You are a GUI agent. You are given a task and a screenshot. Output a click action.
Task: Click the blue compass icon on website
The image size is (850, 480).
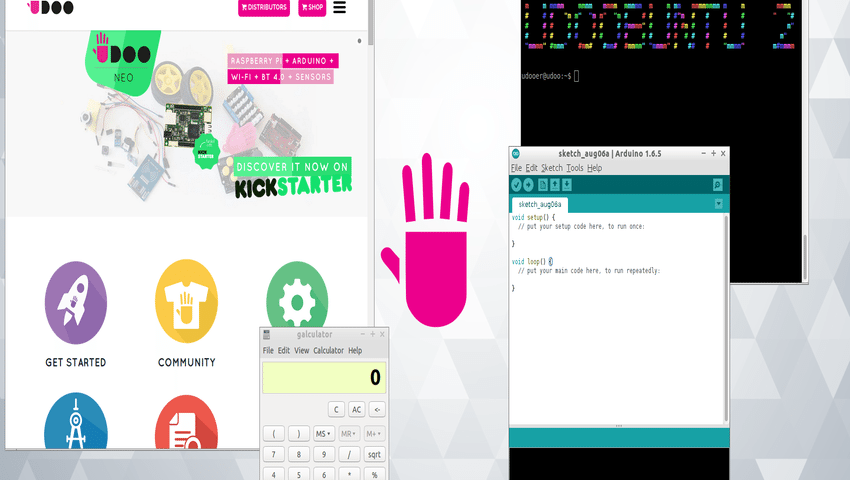[x=75, y=421]
